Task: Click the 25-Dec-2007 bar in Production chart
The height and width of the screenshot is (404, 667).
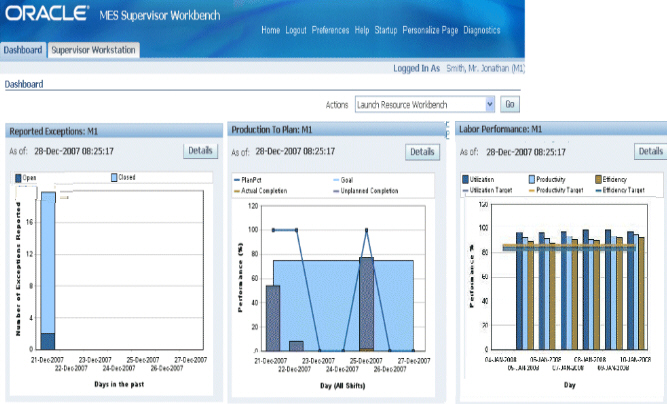Action: [366, 304]
